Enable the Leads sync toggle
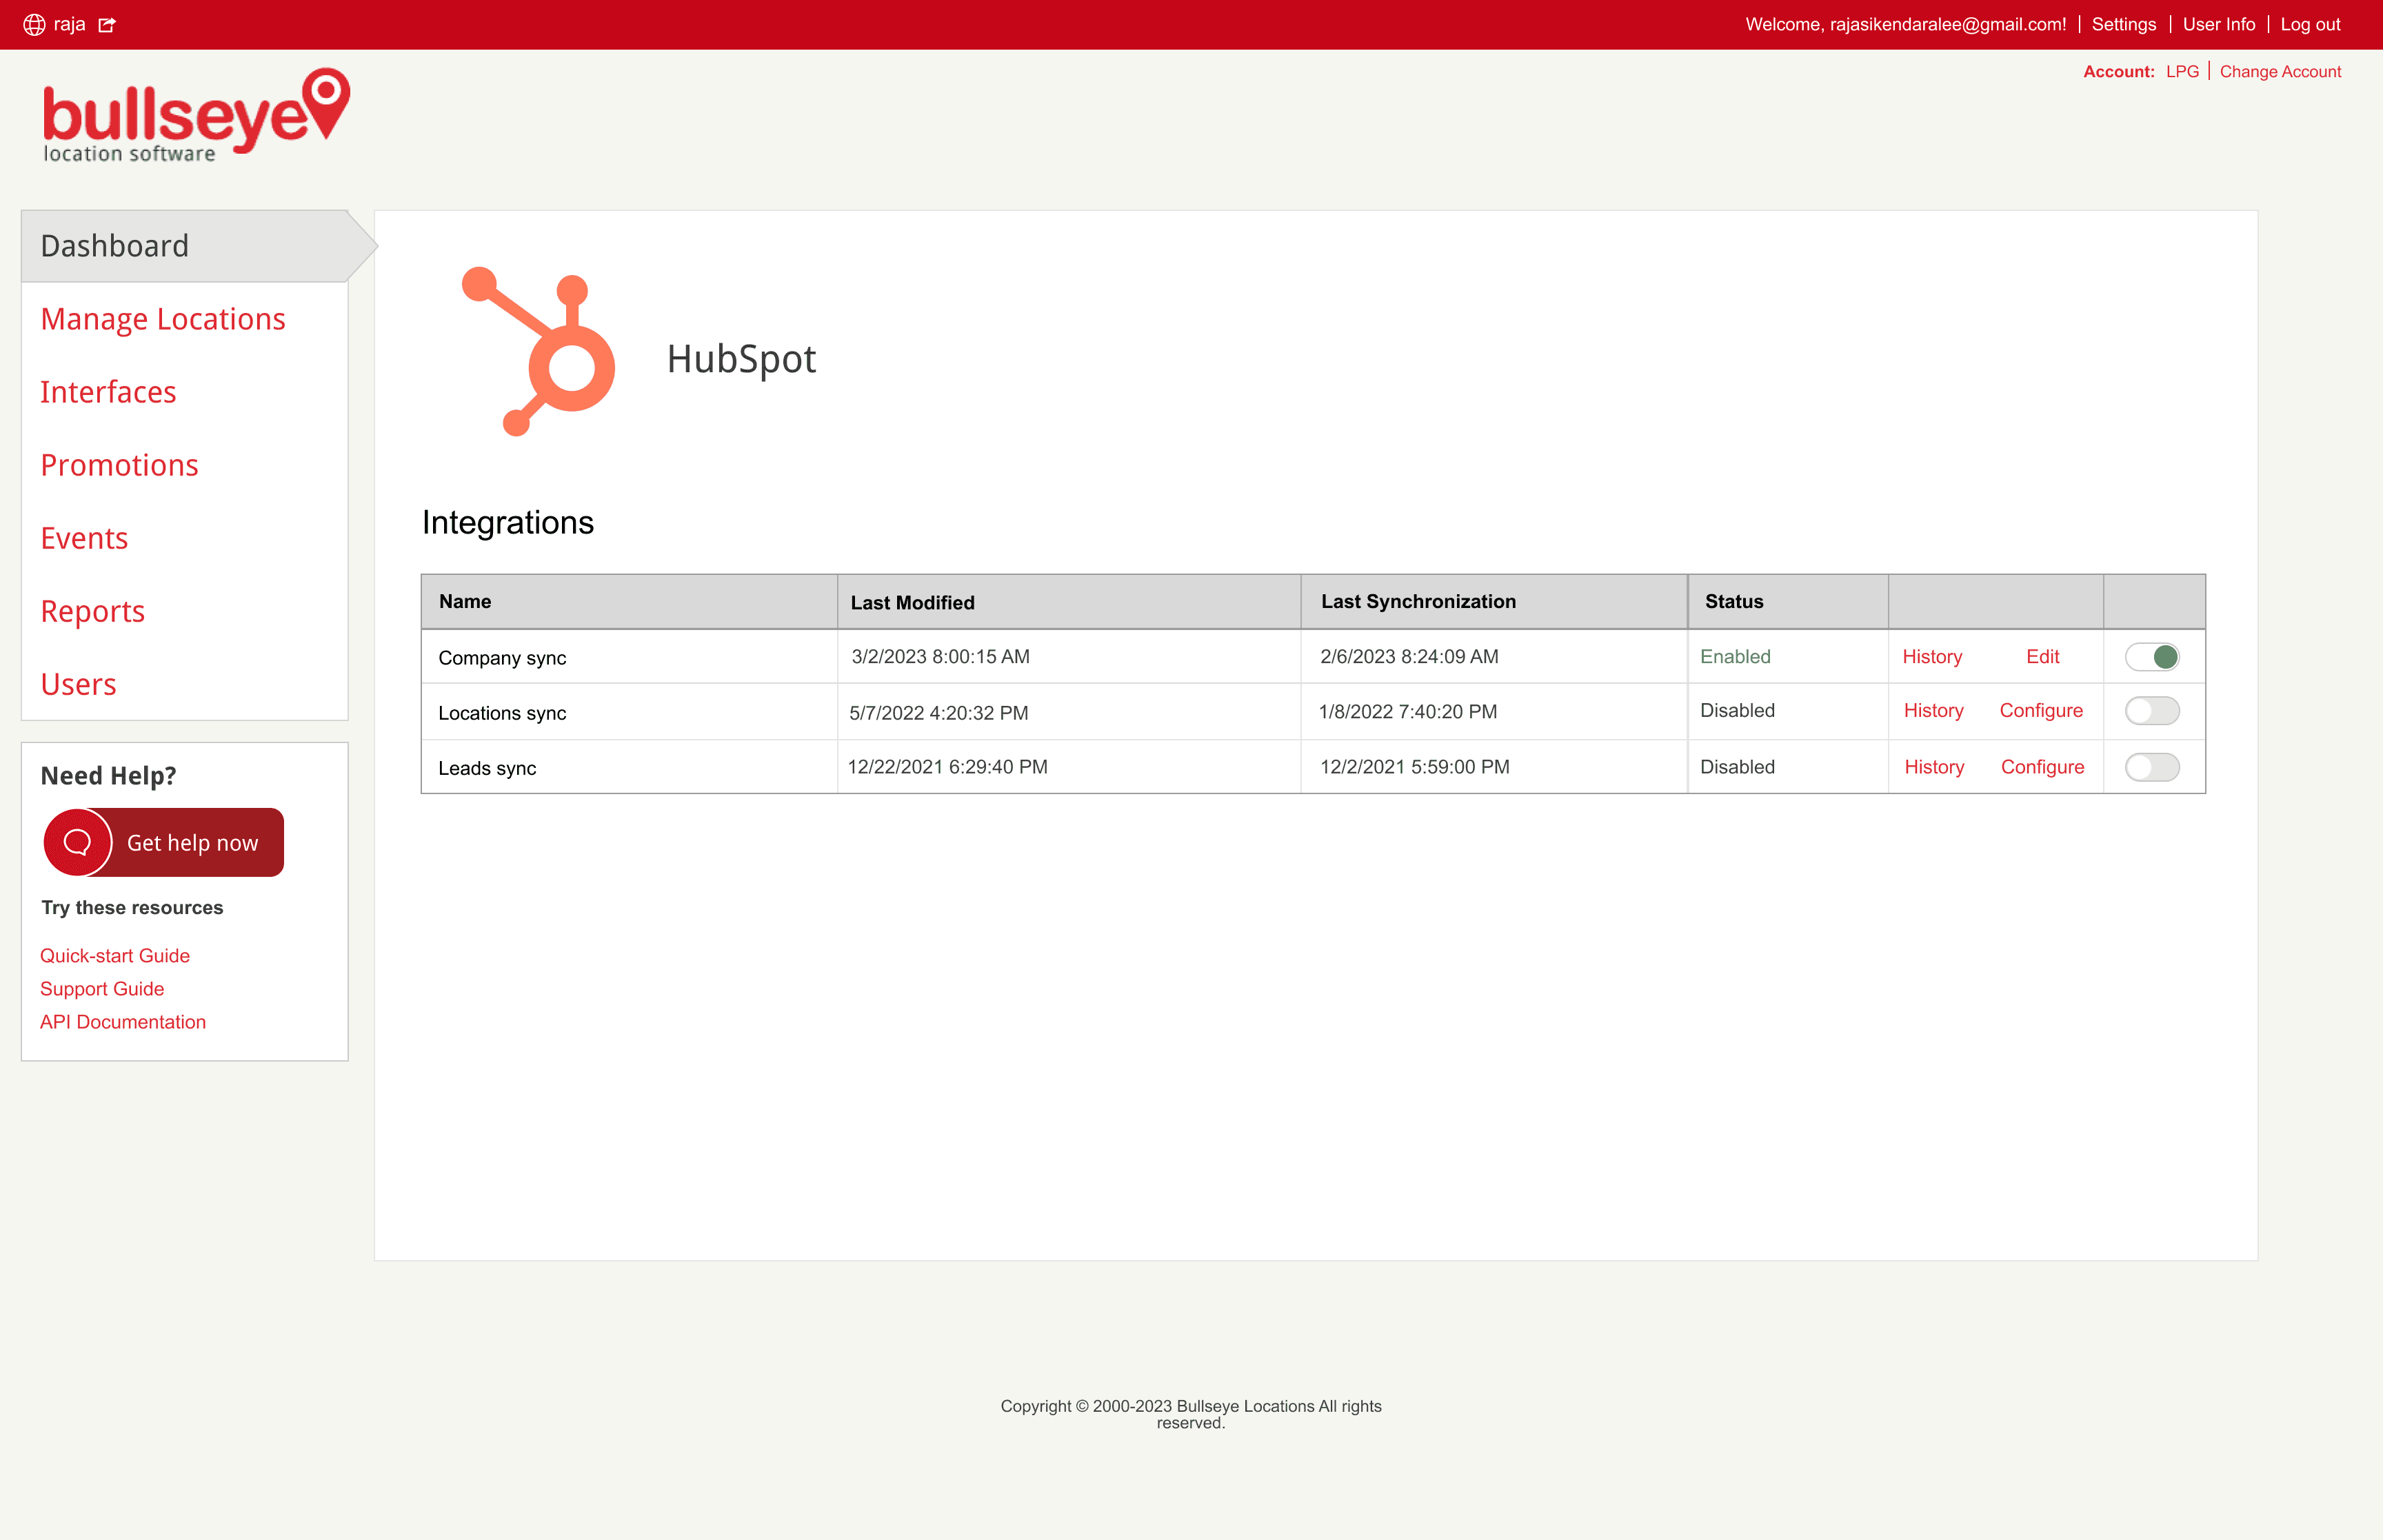Screen dimensions: 2383x1540 [x=2151, y=767]
